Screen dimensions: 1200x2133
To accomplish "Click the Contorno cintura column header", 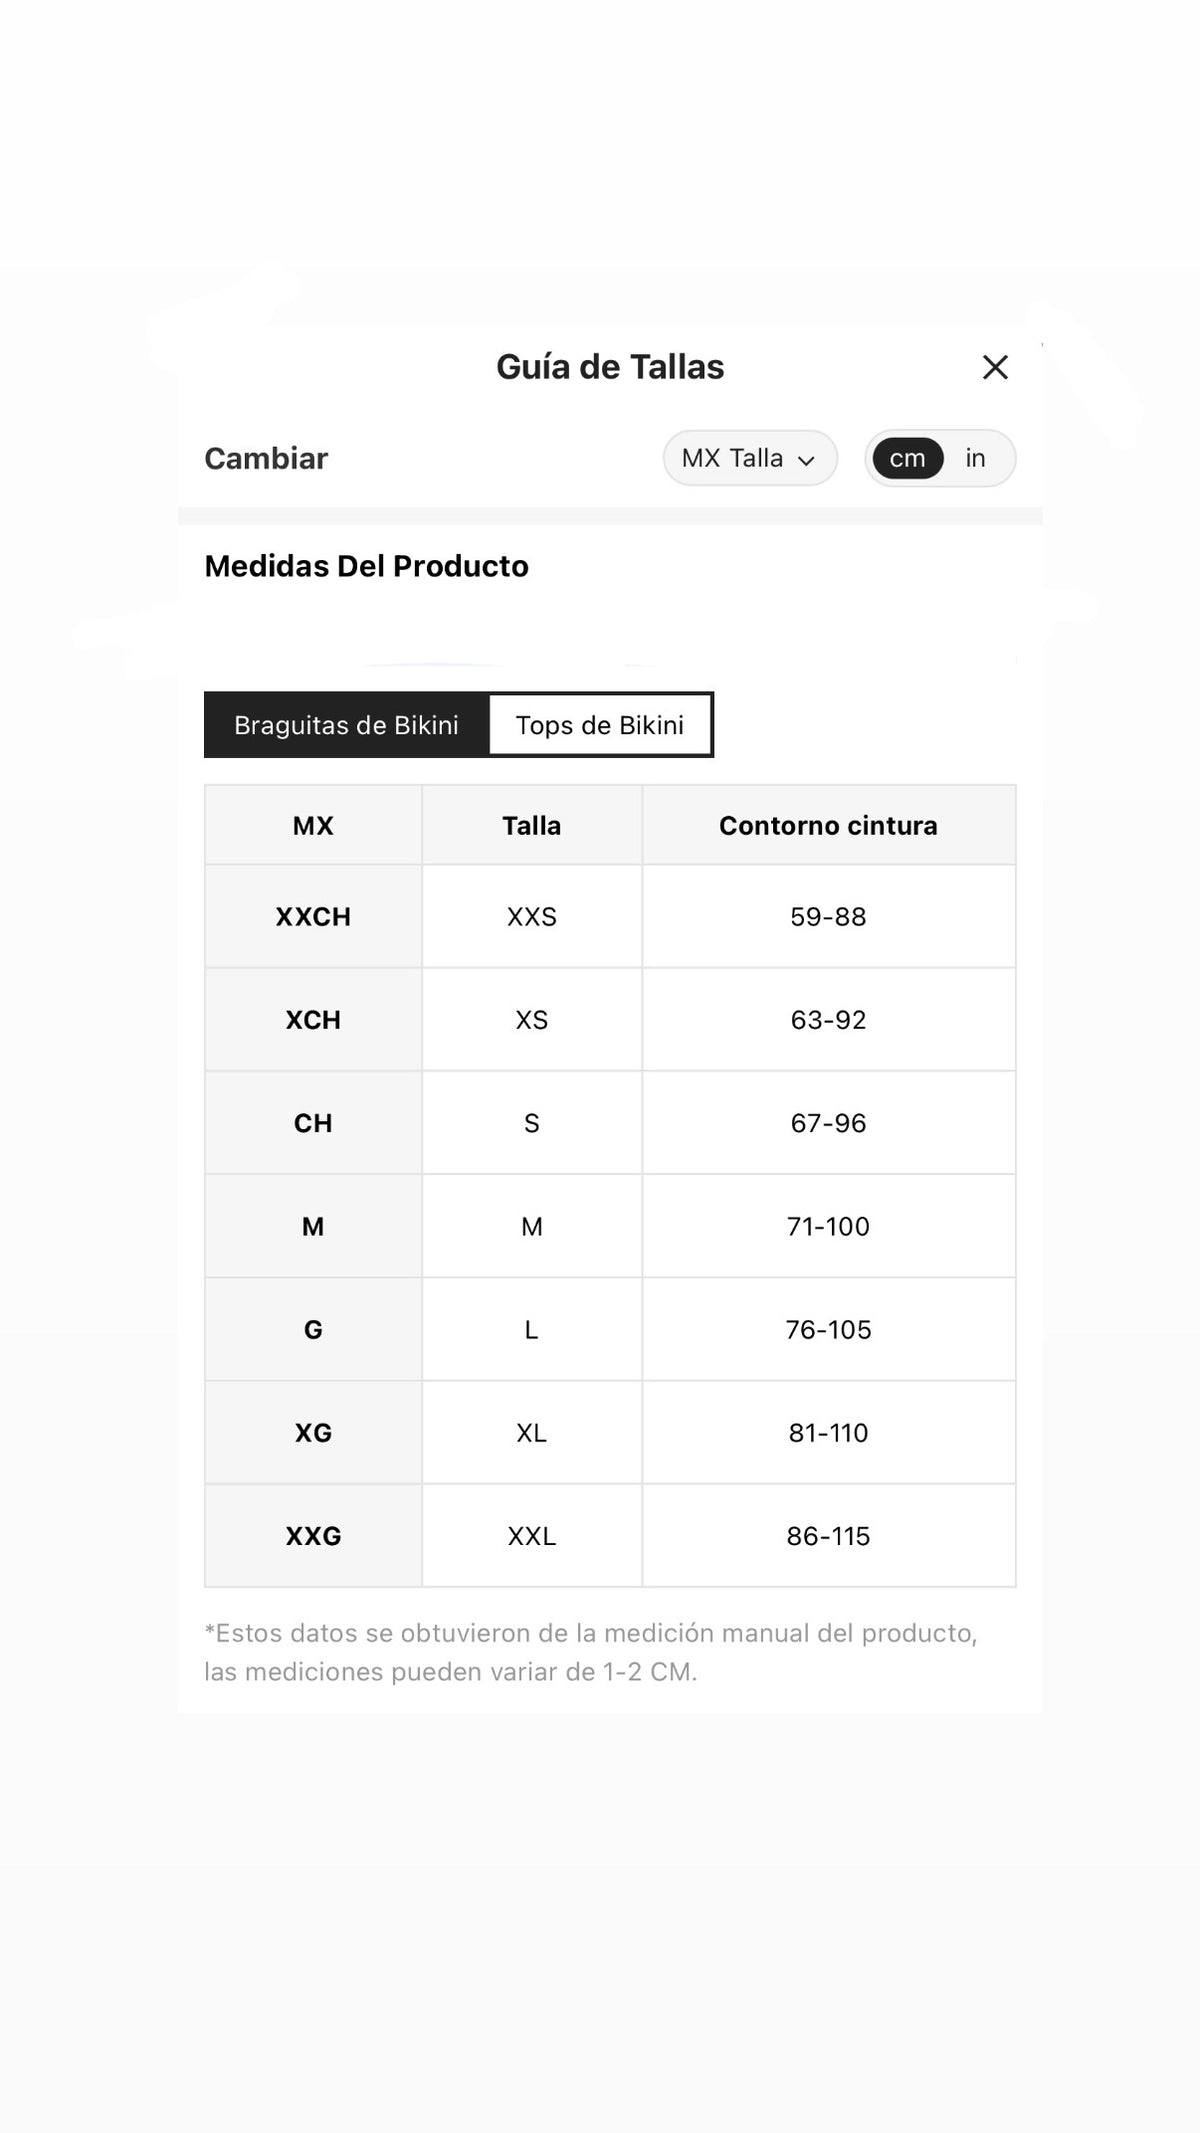I will (x=828, y=826).
